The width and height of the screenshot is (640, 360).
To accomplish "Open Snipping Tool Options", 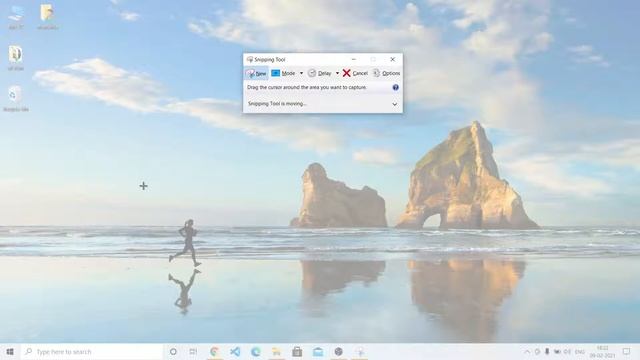I will pos(387,73).
